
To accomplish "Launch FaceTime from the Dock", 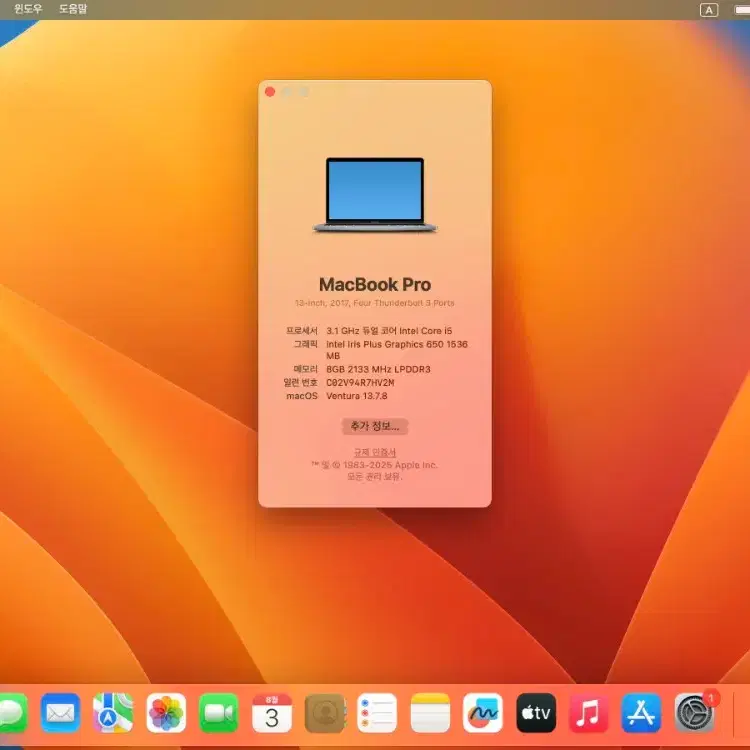I will 219,713.
